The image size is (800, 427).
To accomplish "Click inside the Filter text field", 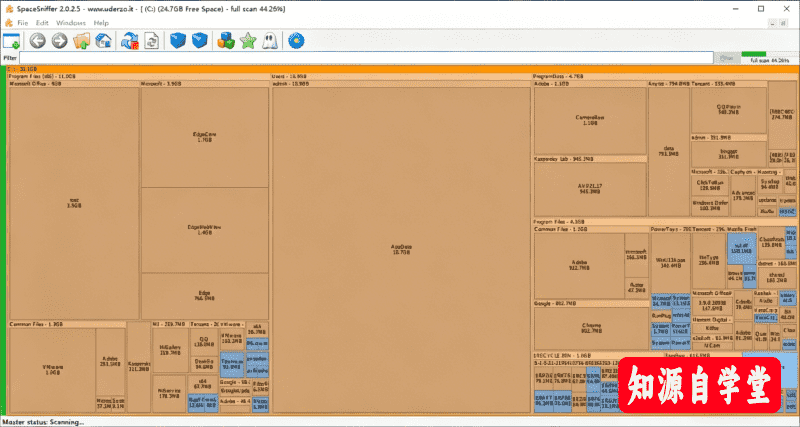I will [366, 58].
